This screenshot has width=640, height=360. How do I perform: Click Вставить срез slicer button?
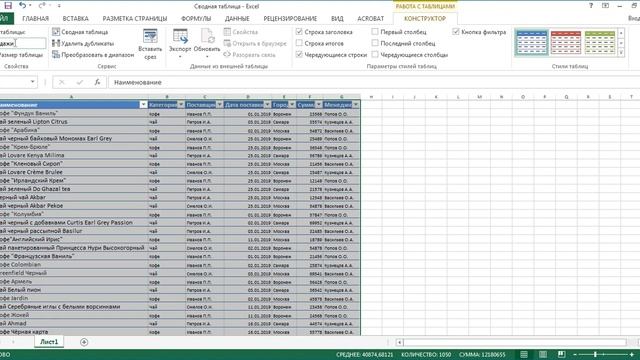[x=150, y=44]
